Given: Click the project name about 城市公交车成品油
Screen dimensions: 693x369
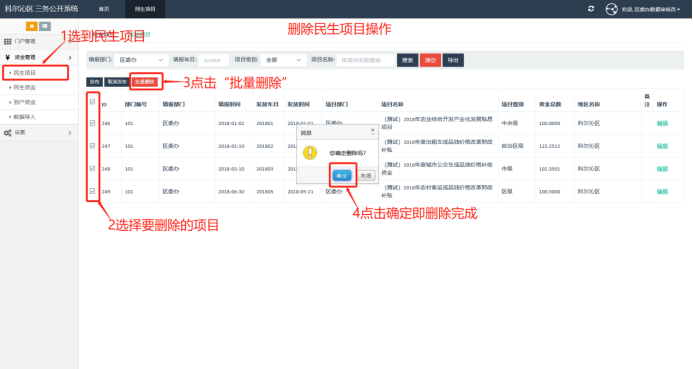Looking at the screenshot, I should [x=437, y=168].
